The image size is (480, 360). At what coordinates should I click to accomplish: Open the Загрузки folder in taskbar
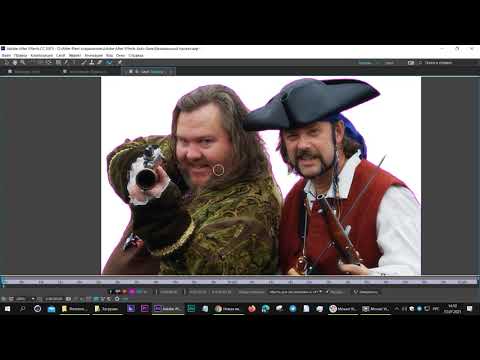tap(107, 309)
